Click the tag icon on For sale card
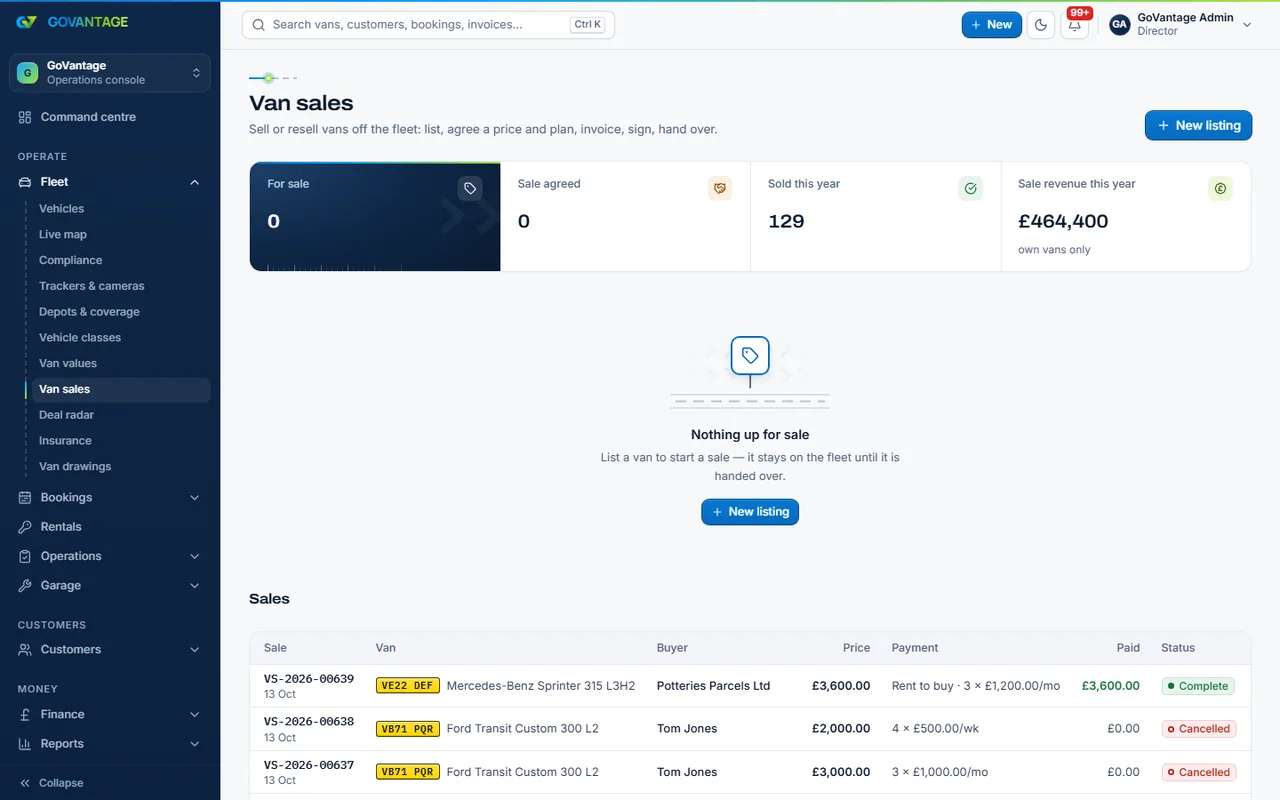The height and width of the screenshot is (800, 1280). point(470,188)
